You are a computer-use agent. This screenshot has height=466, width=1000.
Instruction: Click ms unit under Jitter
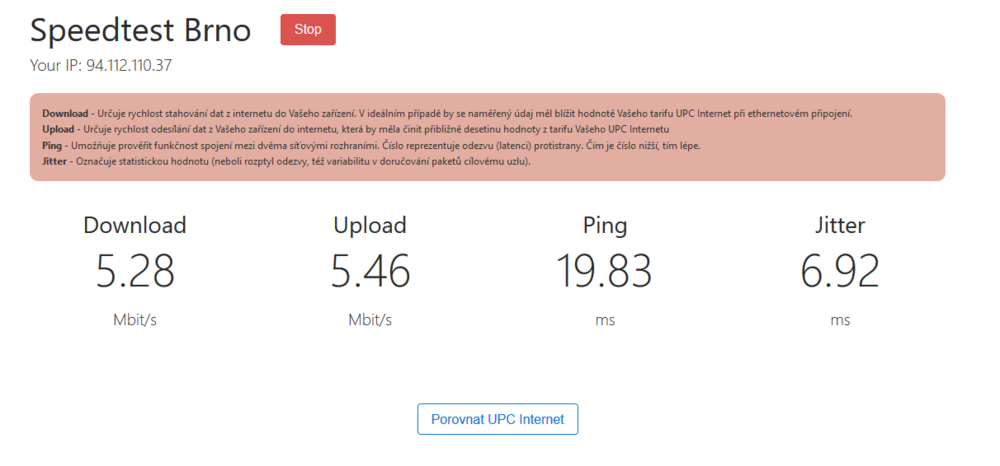click(840, 320)
